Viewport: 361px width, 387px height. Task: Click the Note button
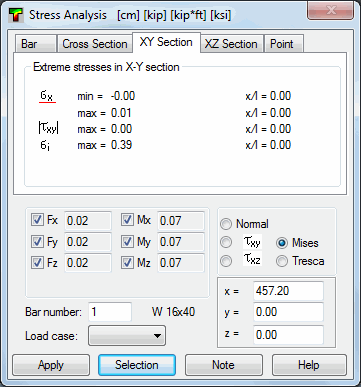pyautogui.click(x=224, y=365)
